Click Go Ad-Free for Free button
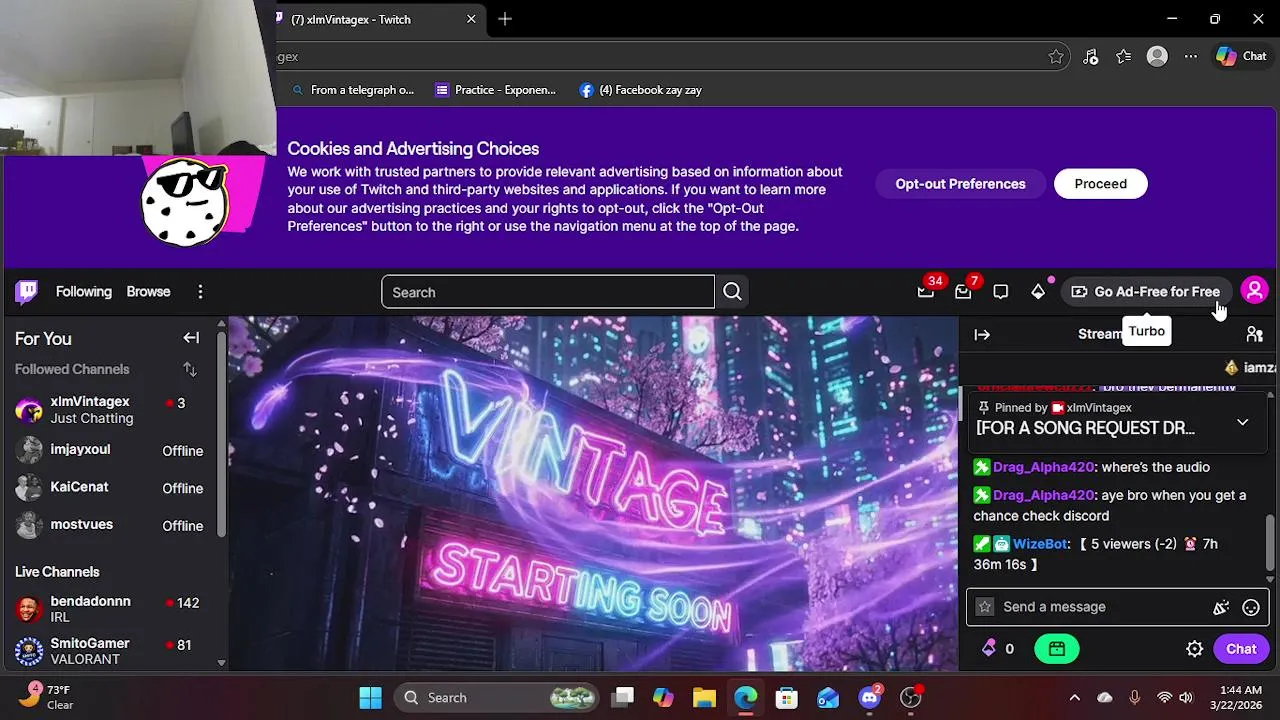 click(1145, 292)
